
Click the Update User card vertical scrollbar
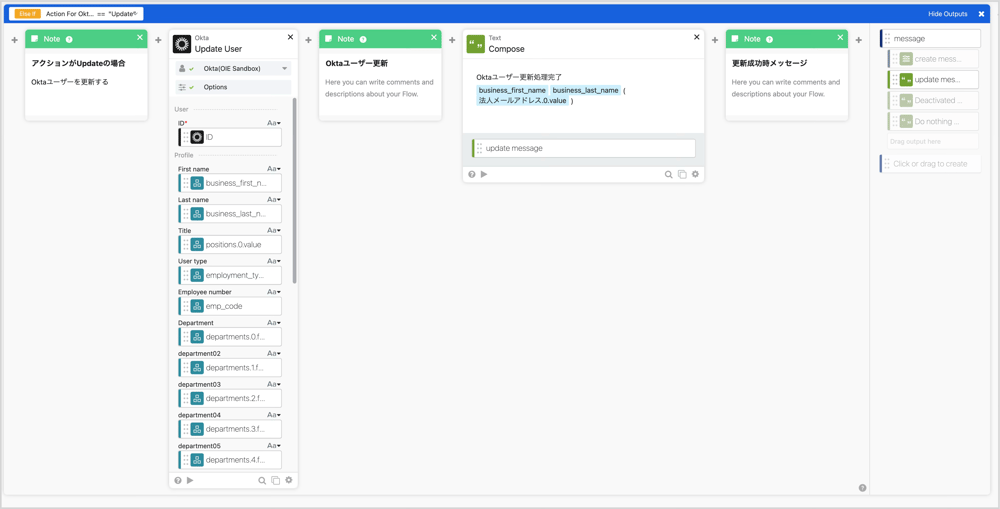point(294,190)
